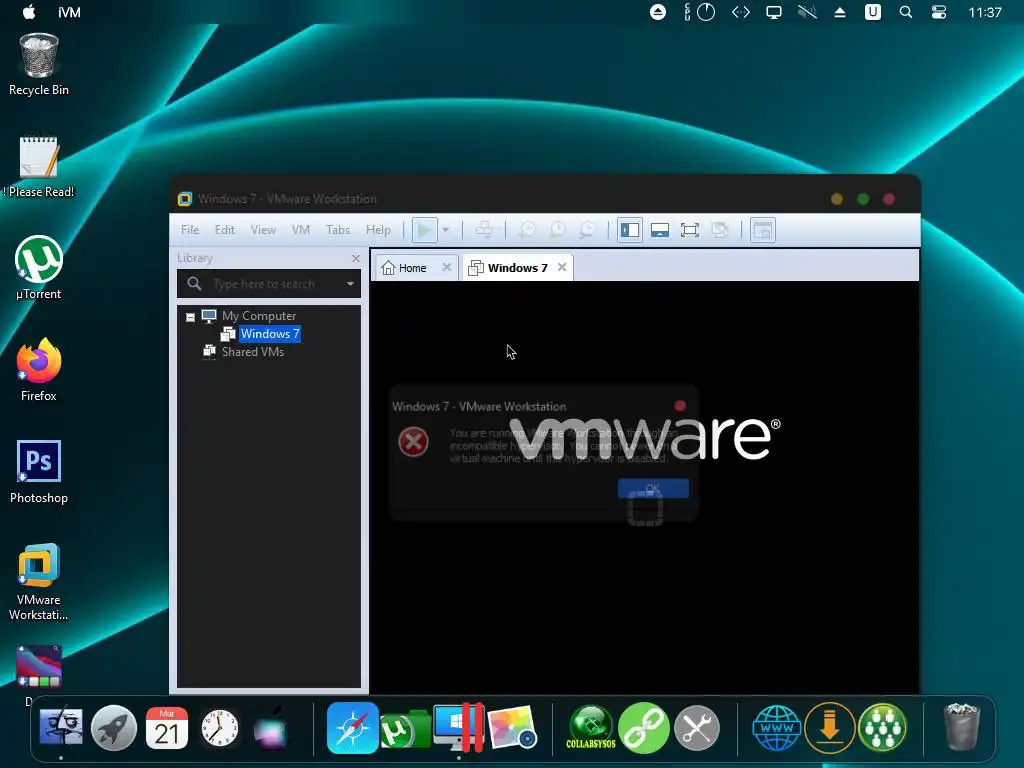Open the Calendar icon showing 21
This screenshot has height=768, width=1024.
coord(167,728)
